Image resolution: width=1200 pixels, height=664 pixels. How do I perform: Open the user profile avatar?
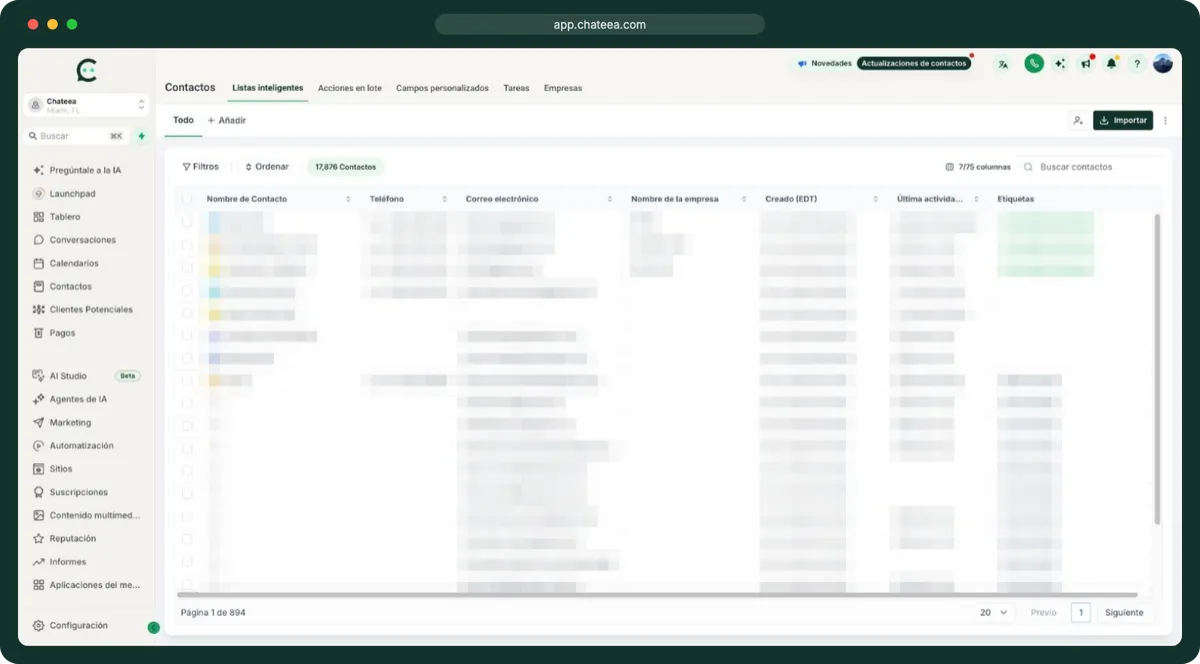pos(1163,63)
